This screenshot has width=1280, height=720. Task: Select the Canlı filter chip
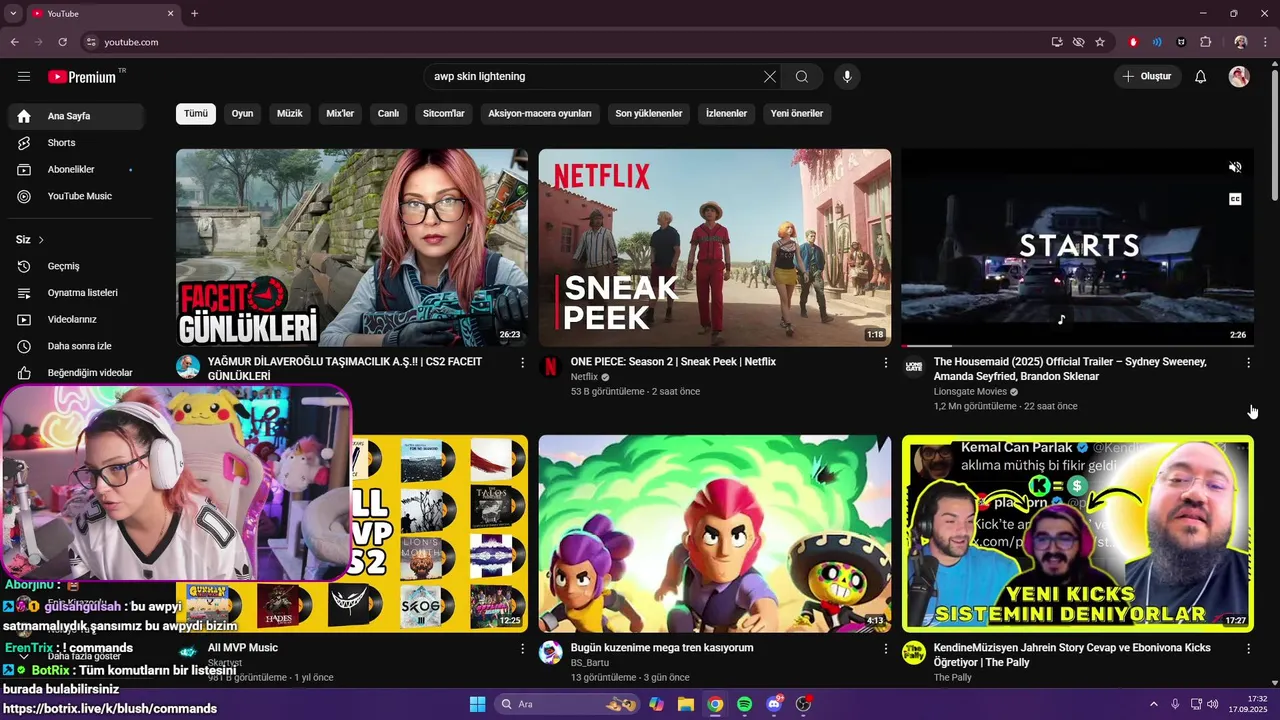click(x=388, y=113)
